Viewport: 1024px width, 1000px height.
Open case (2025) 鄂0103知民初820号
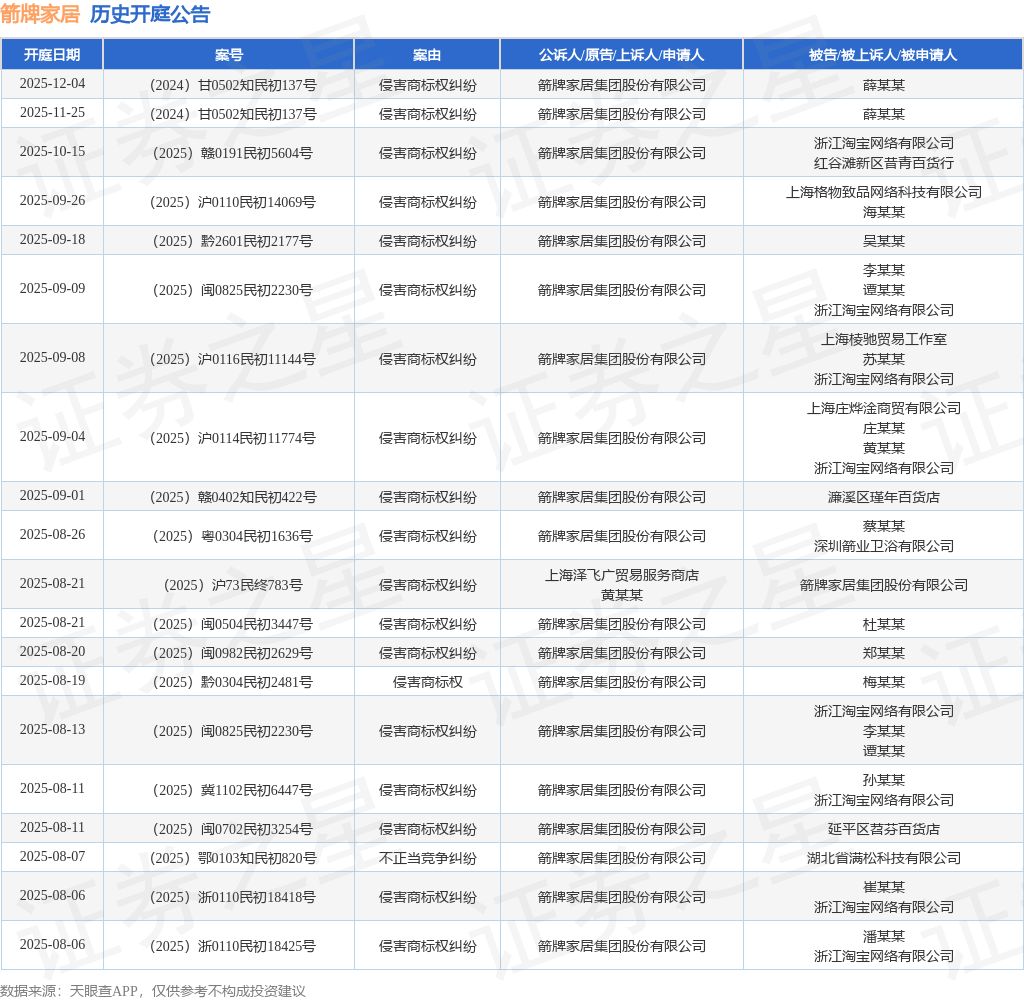click(232, 858)
